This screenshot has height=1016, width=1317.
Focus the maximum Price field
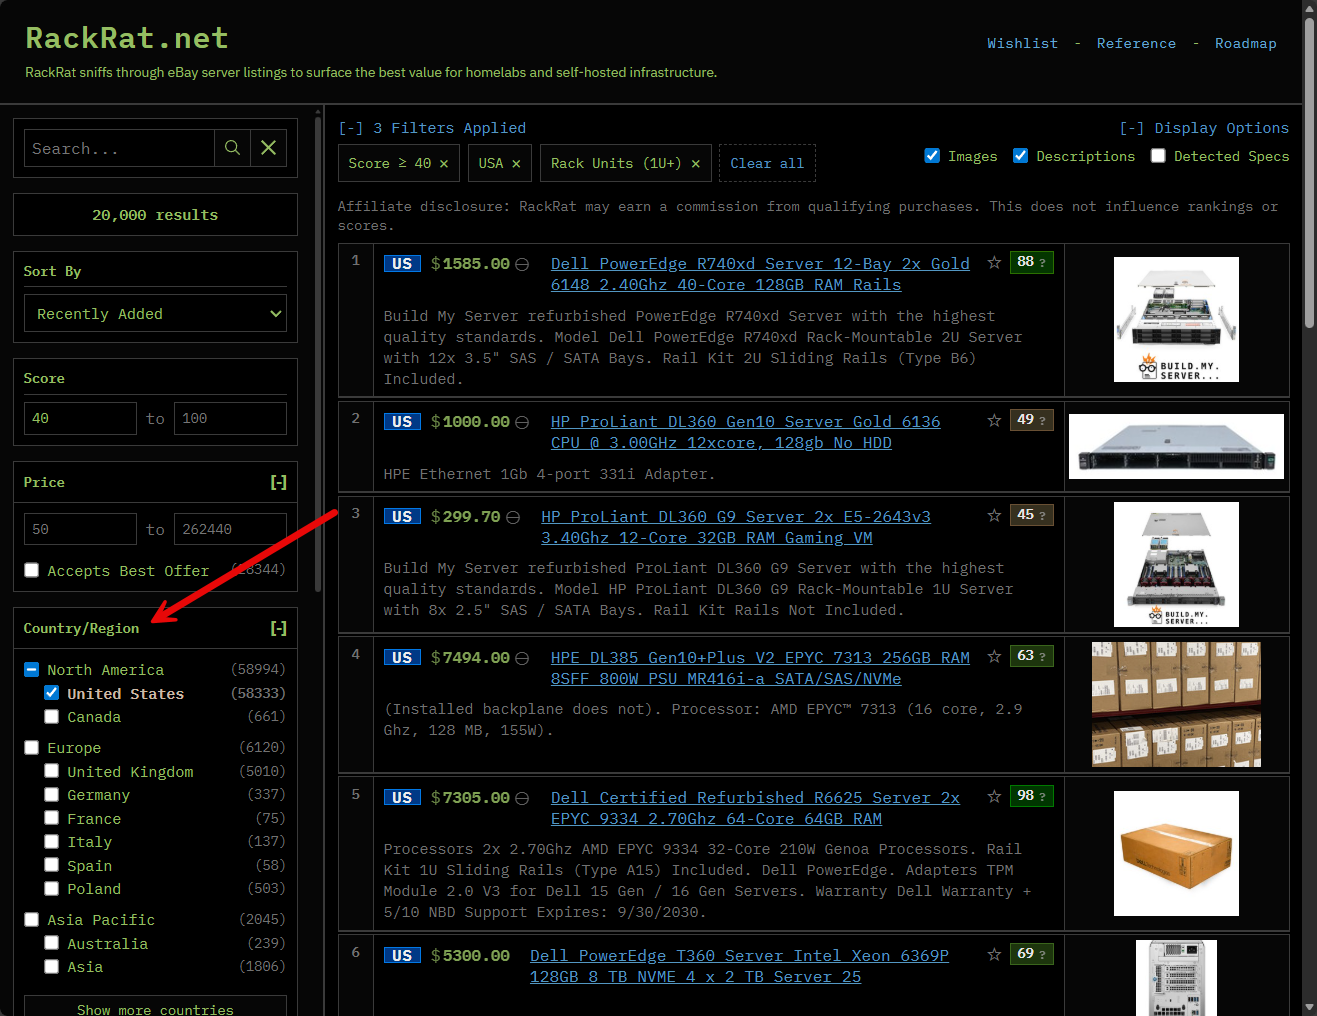230,529
